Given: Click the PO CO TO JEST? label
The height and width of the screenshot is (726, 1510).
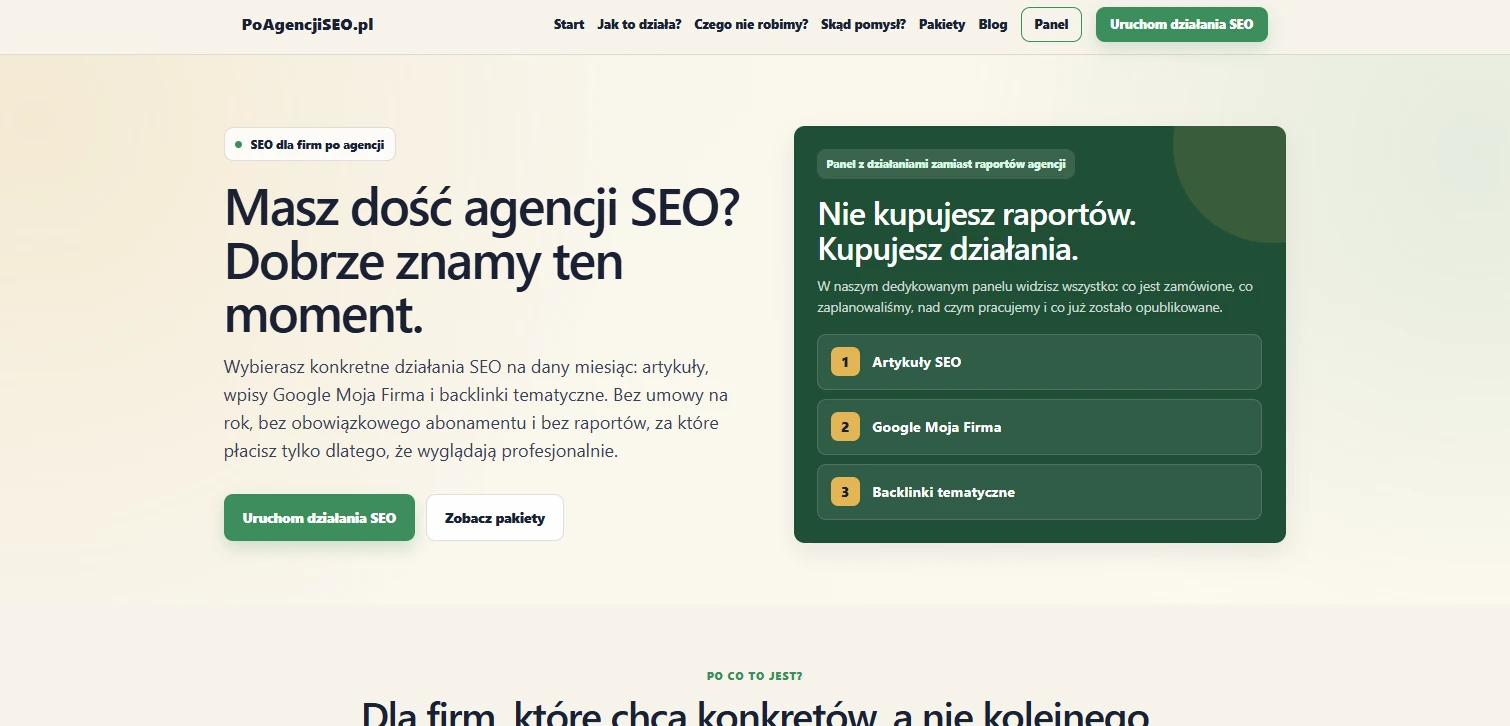Looking at the screenshot, I should (755, 676).
